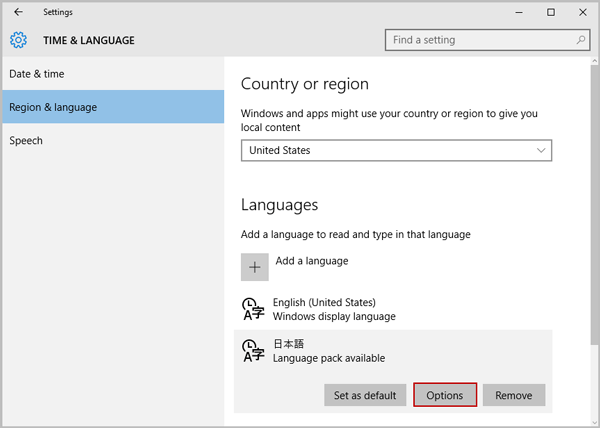Click the vertical scrollbar thumb
The width and height of the screenshot is (600, 428).
[595, 207]
